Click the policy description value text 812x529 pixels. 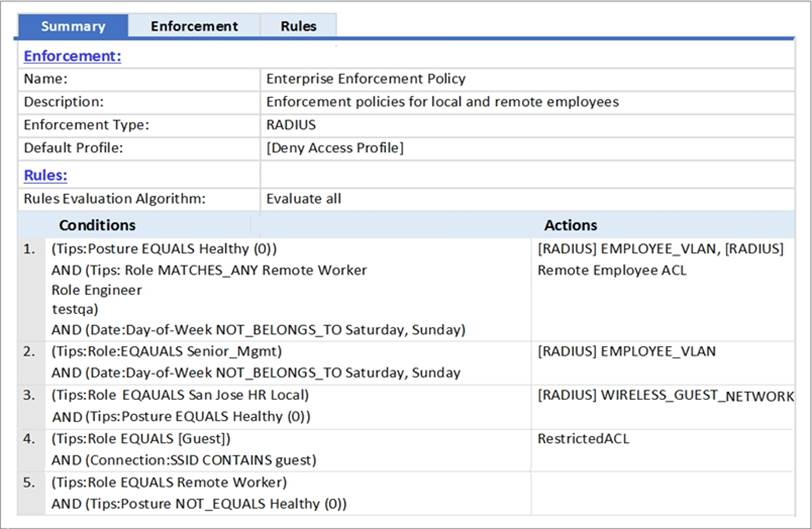442,102
